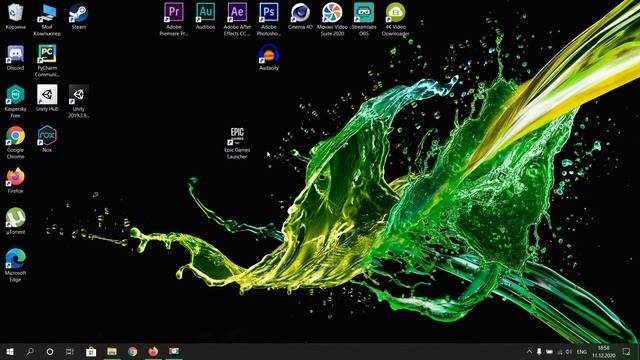
Task: Open the Action Center notifications
Action: 627,352
